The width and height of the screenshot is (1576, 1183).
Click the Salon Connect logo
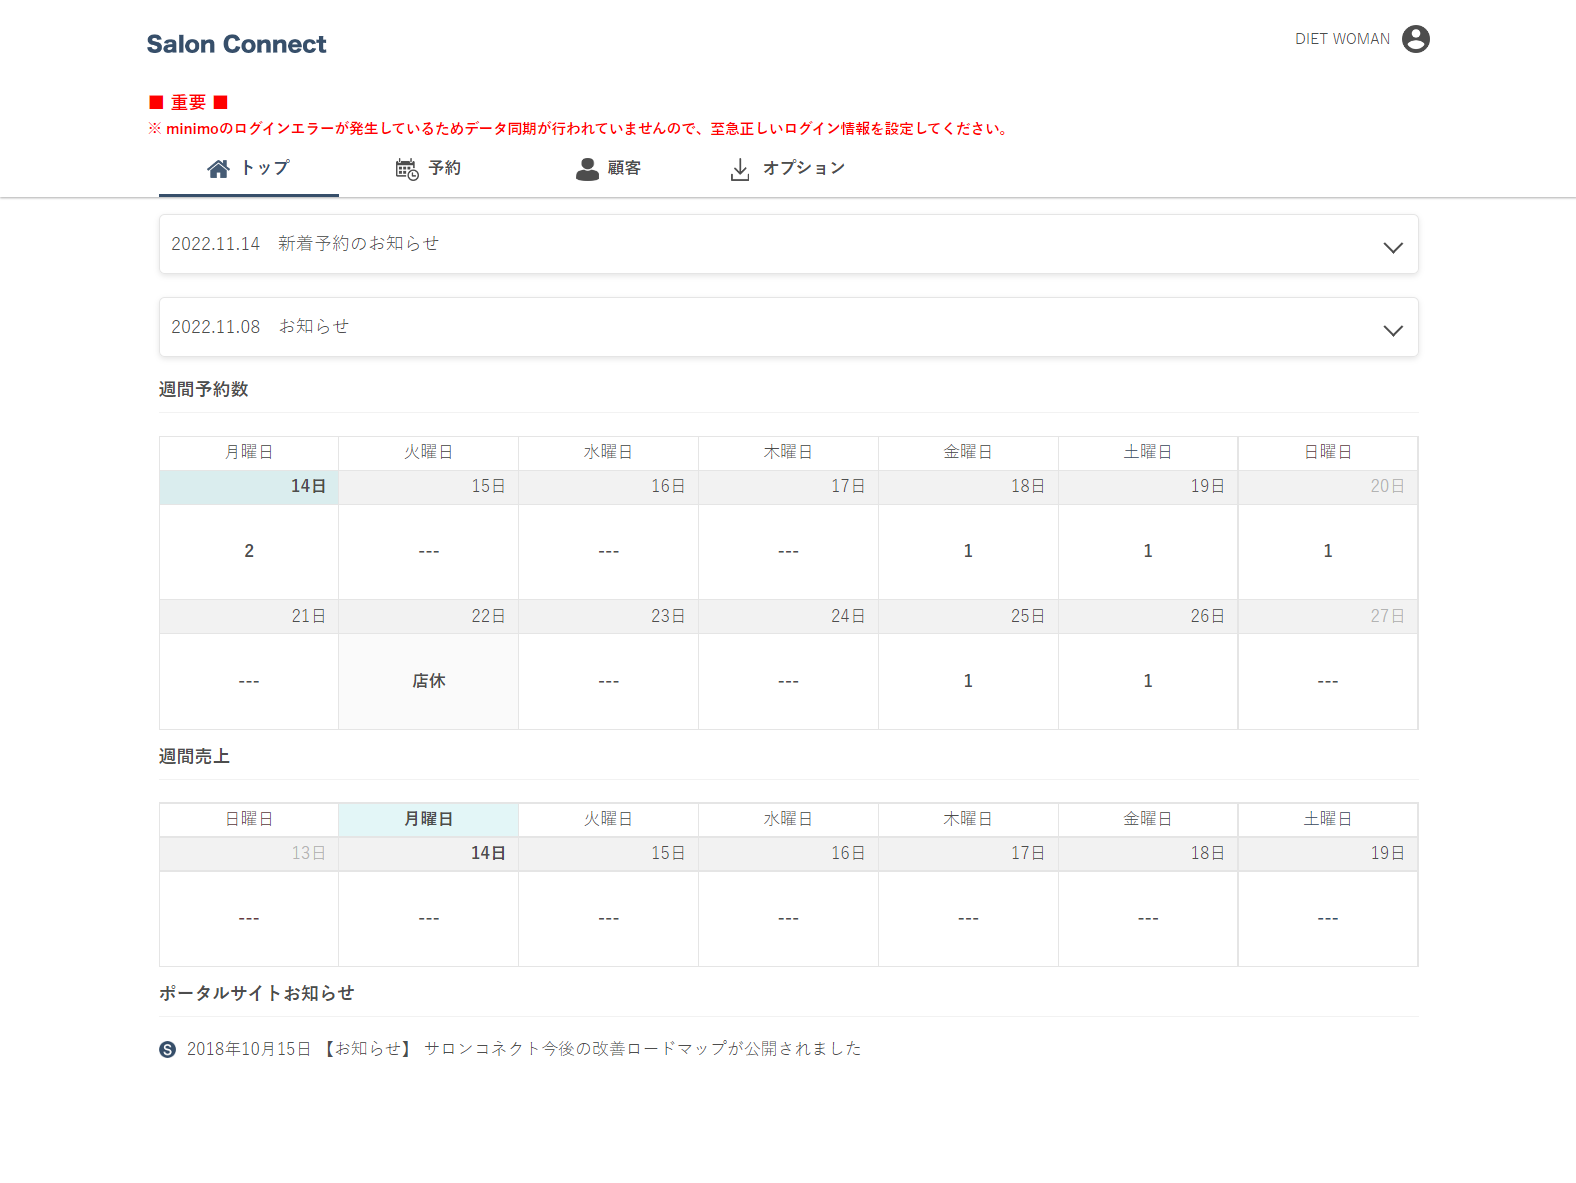click(236, 44)
